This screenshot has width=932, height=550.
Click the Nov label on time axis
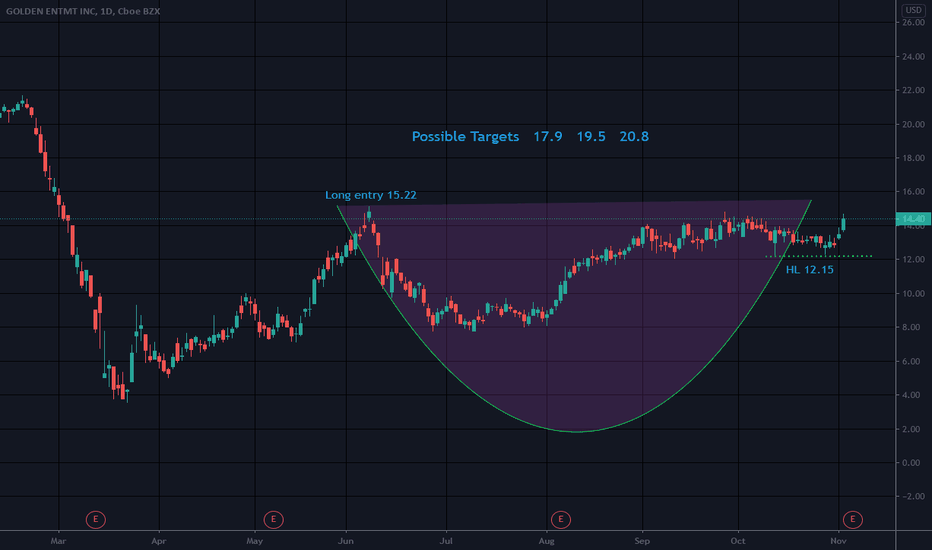[x=838, y=541]
